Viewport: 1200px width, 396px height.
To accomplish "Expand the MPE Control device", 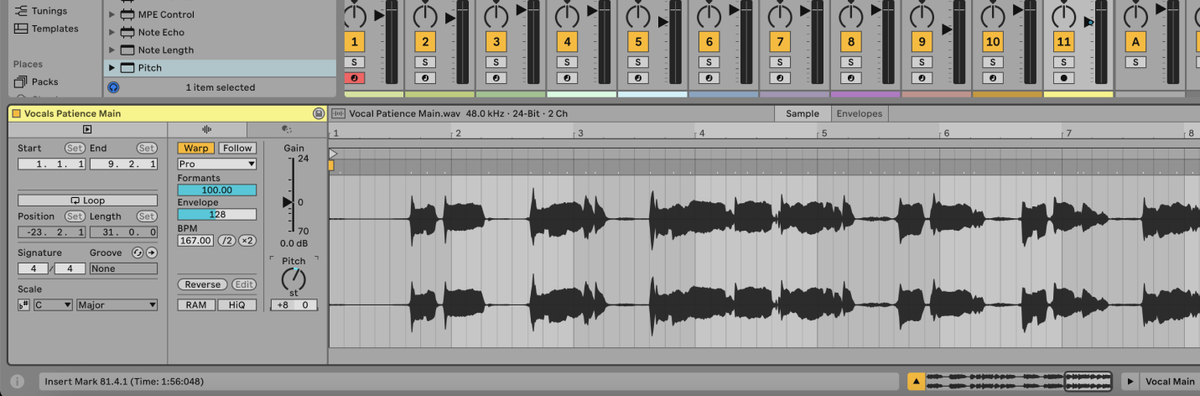I will (x=112, y=15).
